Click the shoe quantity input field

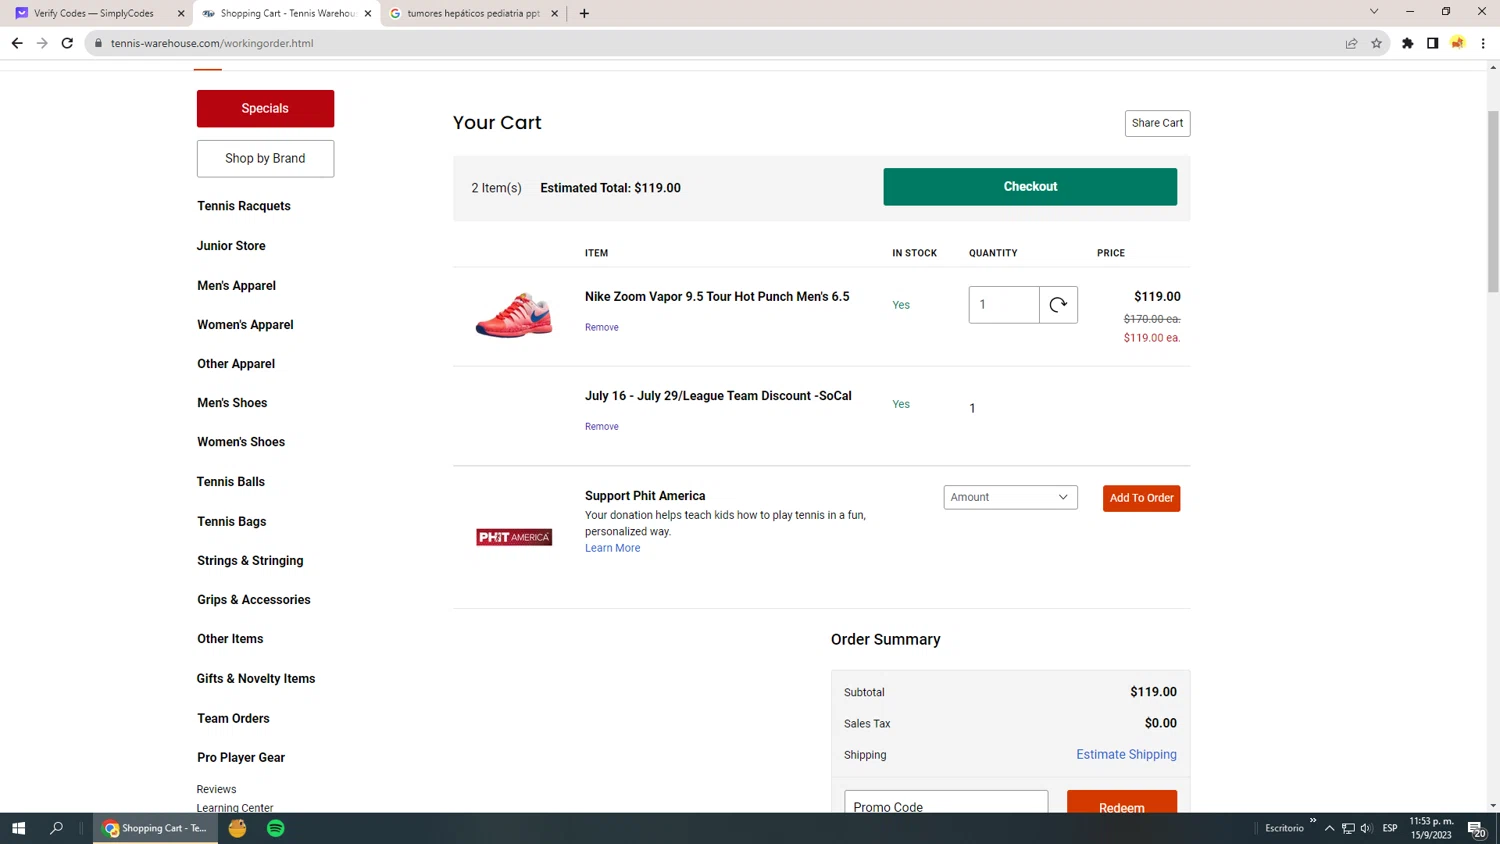[x=1004, y=305]
